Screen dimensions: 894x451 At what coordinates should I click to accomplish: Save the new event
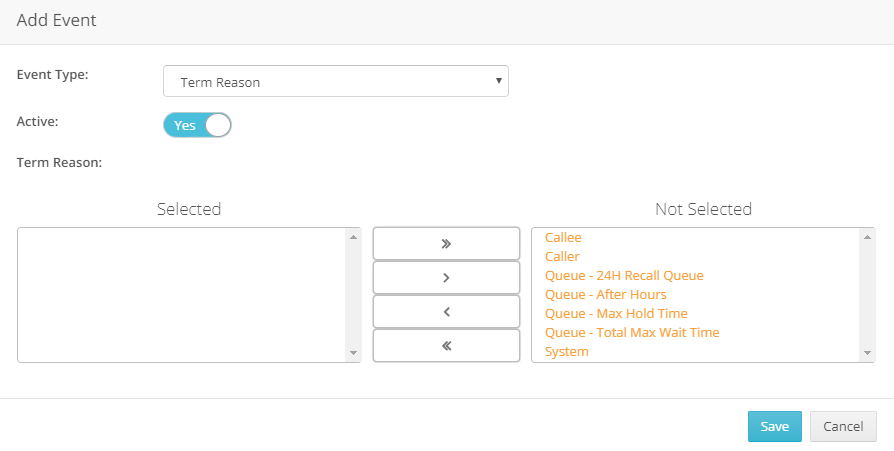click(774, 426)
